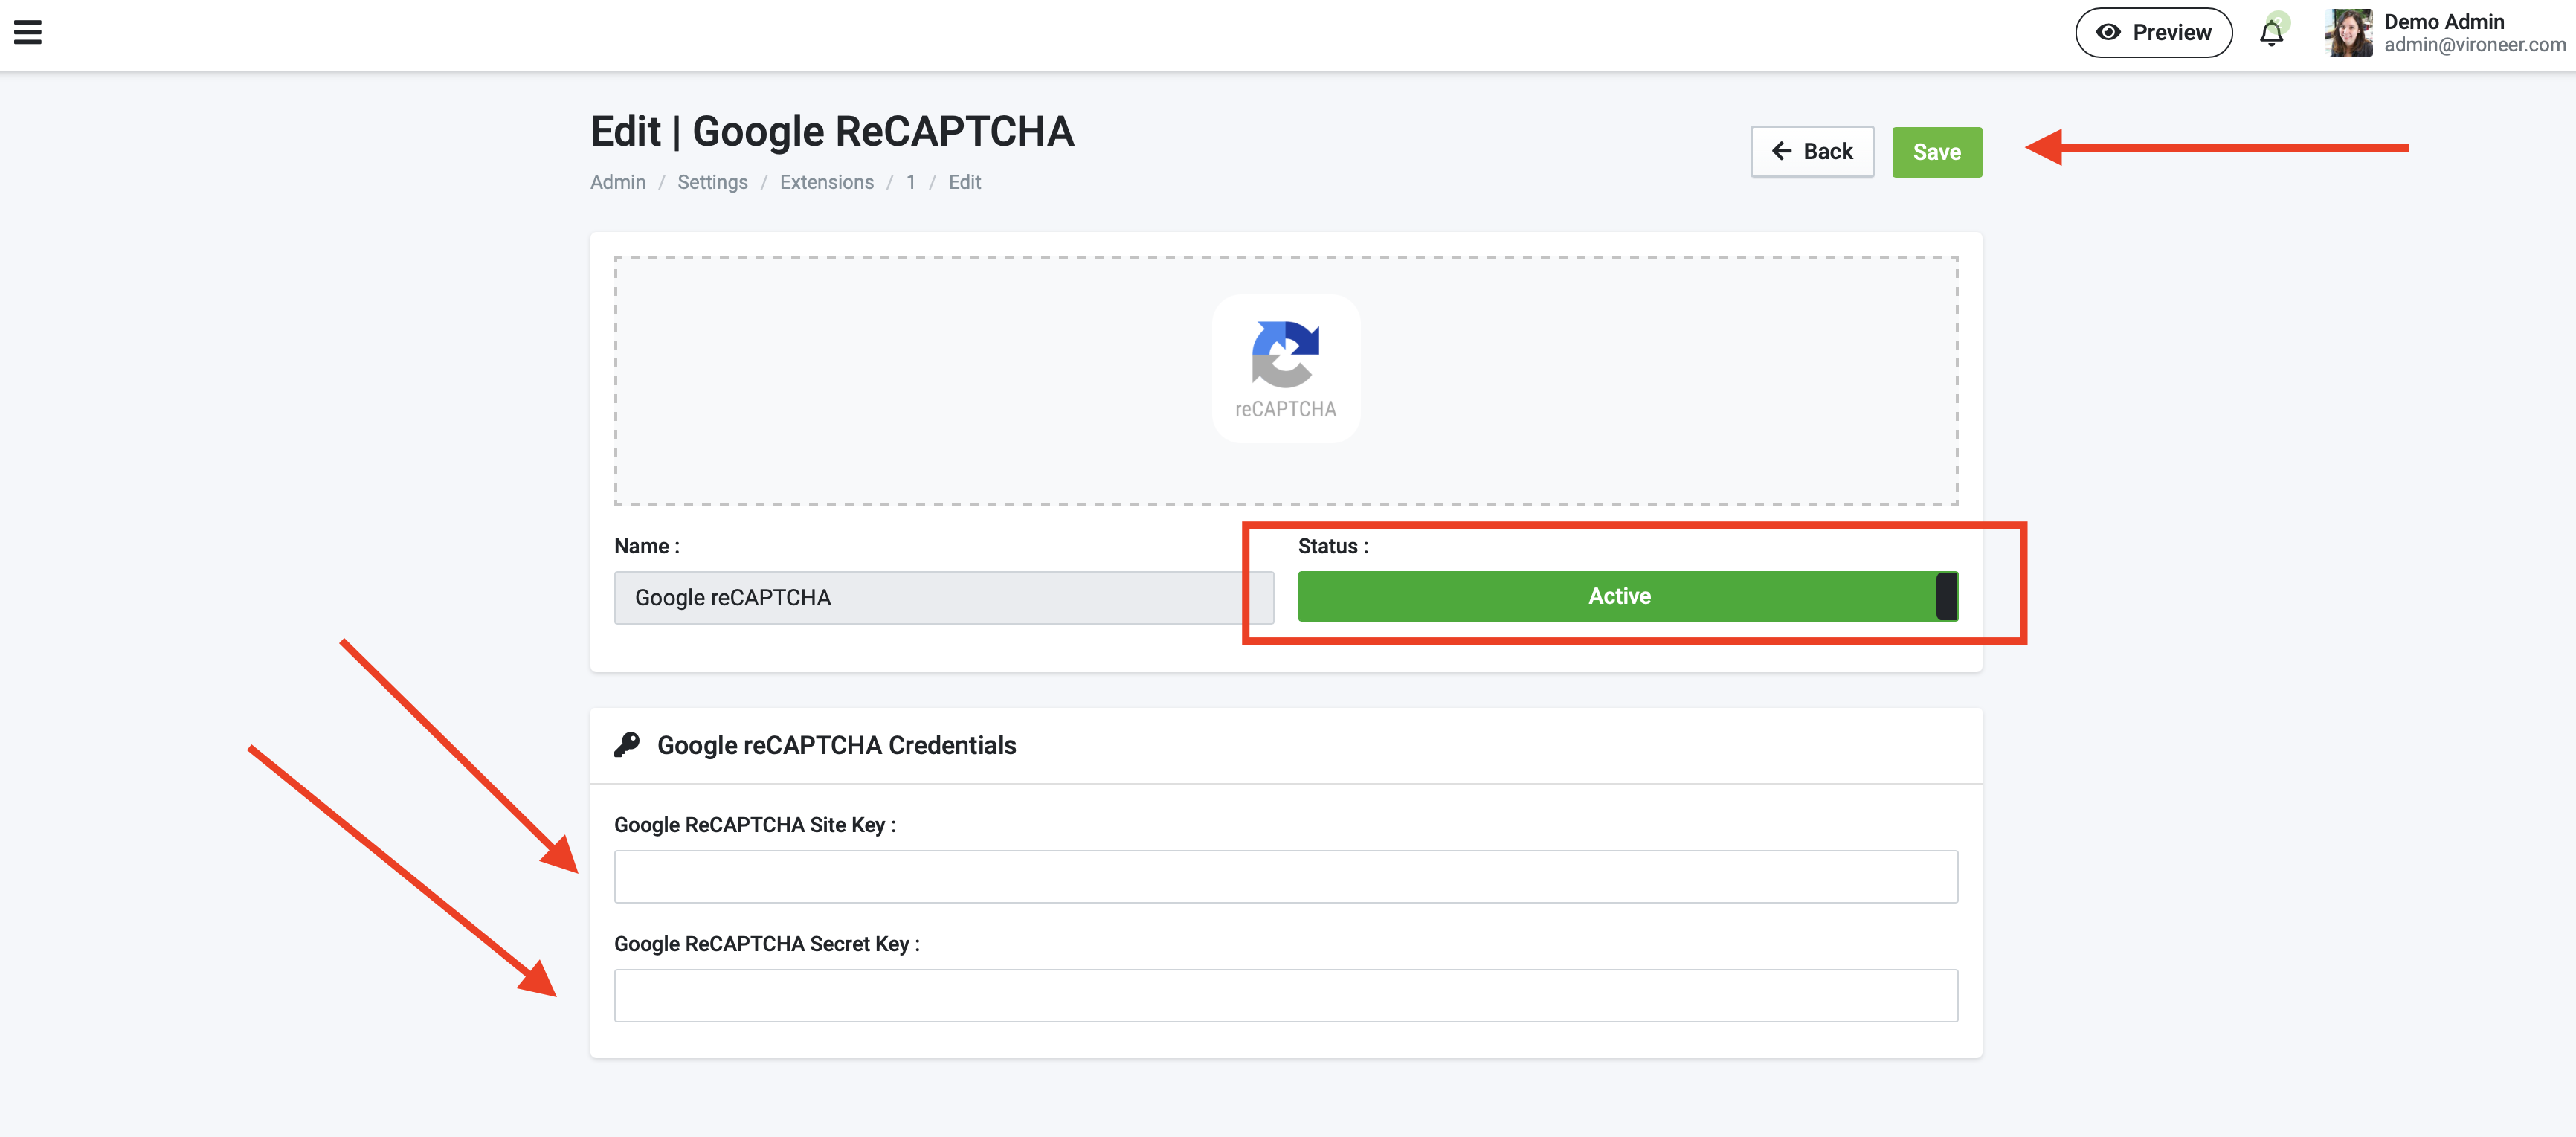This screenshot has width=2576, height=1137.
Task: Click the reCAPTCHA logo image
Action: pyautogui.click(x=1285, y=368)
